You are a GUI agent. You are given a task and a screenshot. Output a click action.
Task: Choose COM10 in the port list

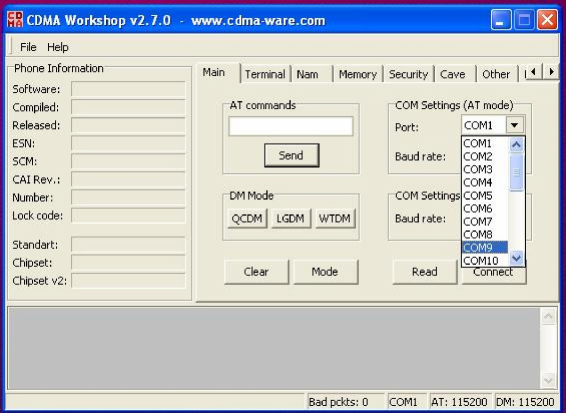485,260
